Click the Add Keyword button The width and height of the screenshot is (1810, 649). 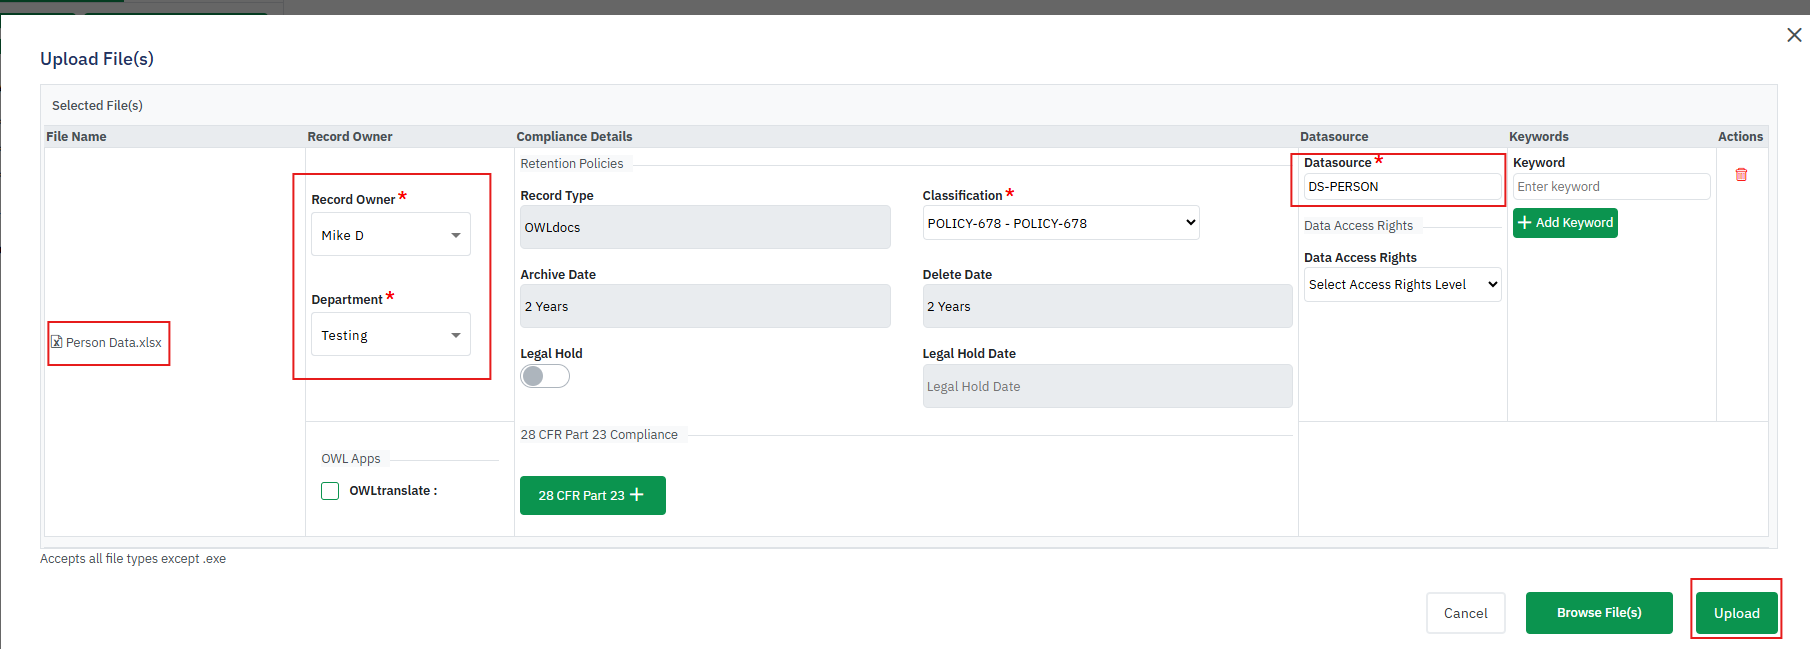(x=1565, y=223)
